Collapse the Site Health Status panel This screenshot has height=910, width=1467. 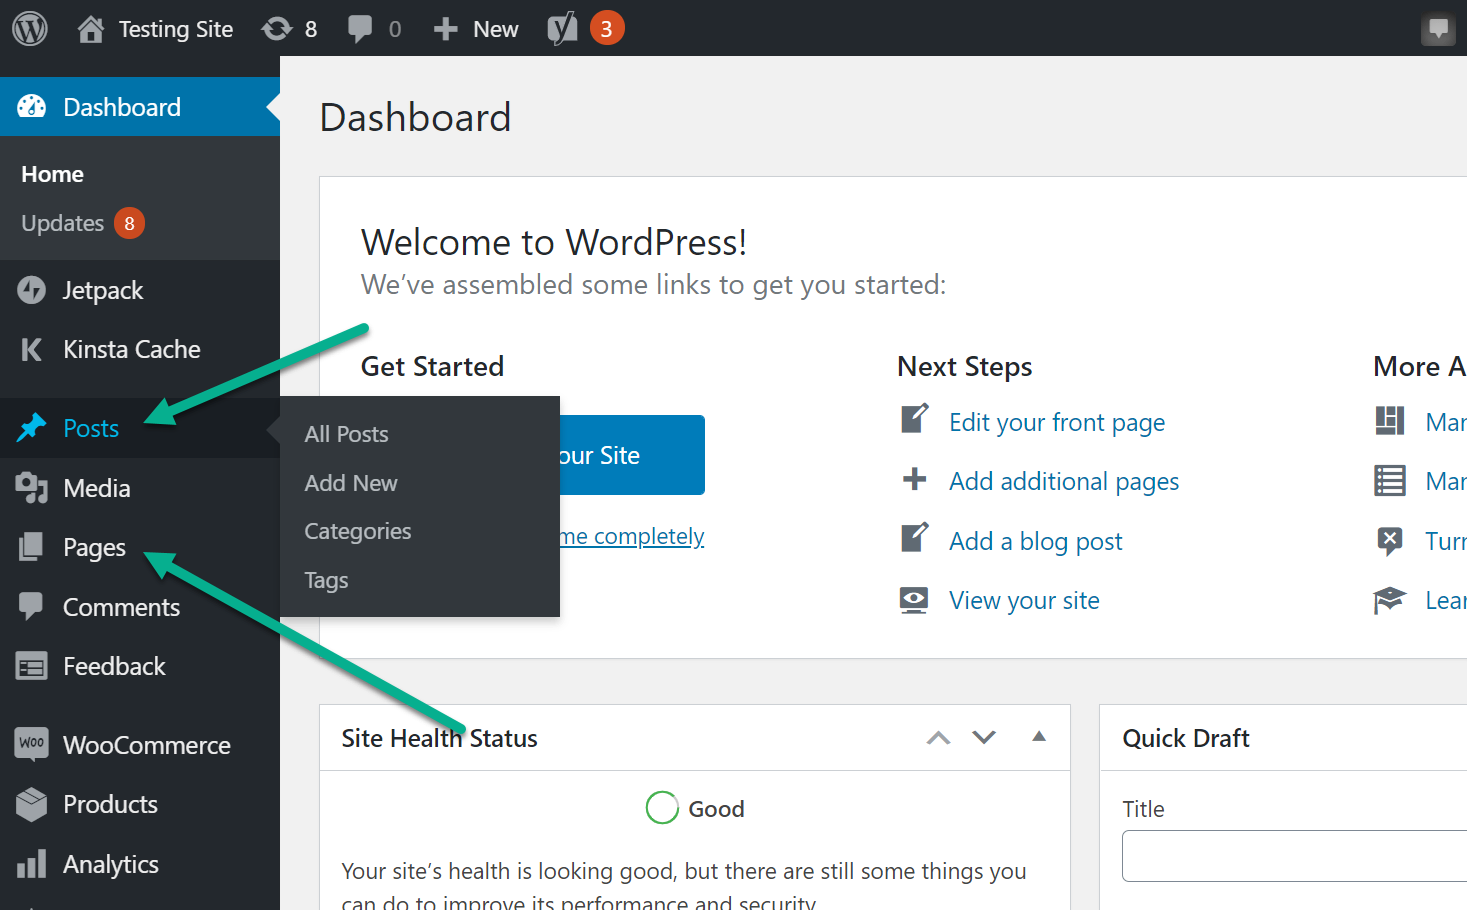click(x=1039, y=737)
